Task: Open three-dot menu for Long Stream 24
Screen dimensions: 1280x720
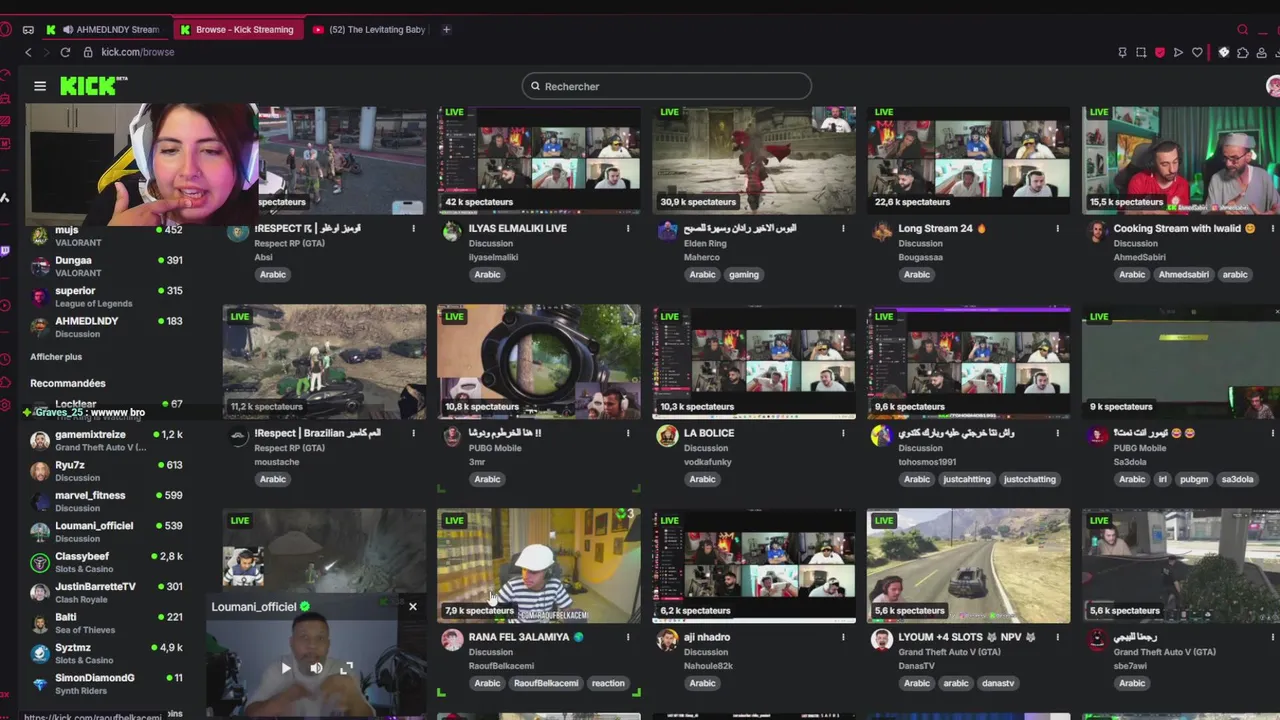Action: tap(1058, 229)
